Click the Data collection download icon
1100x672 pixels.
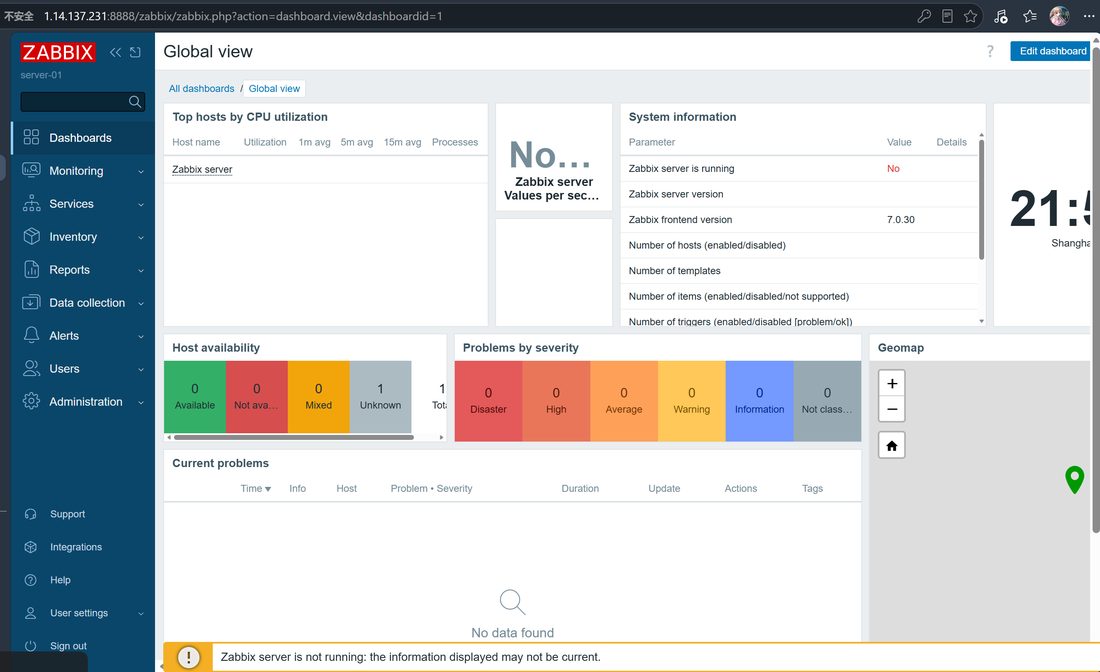31,302
